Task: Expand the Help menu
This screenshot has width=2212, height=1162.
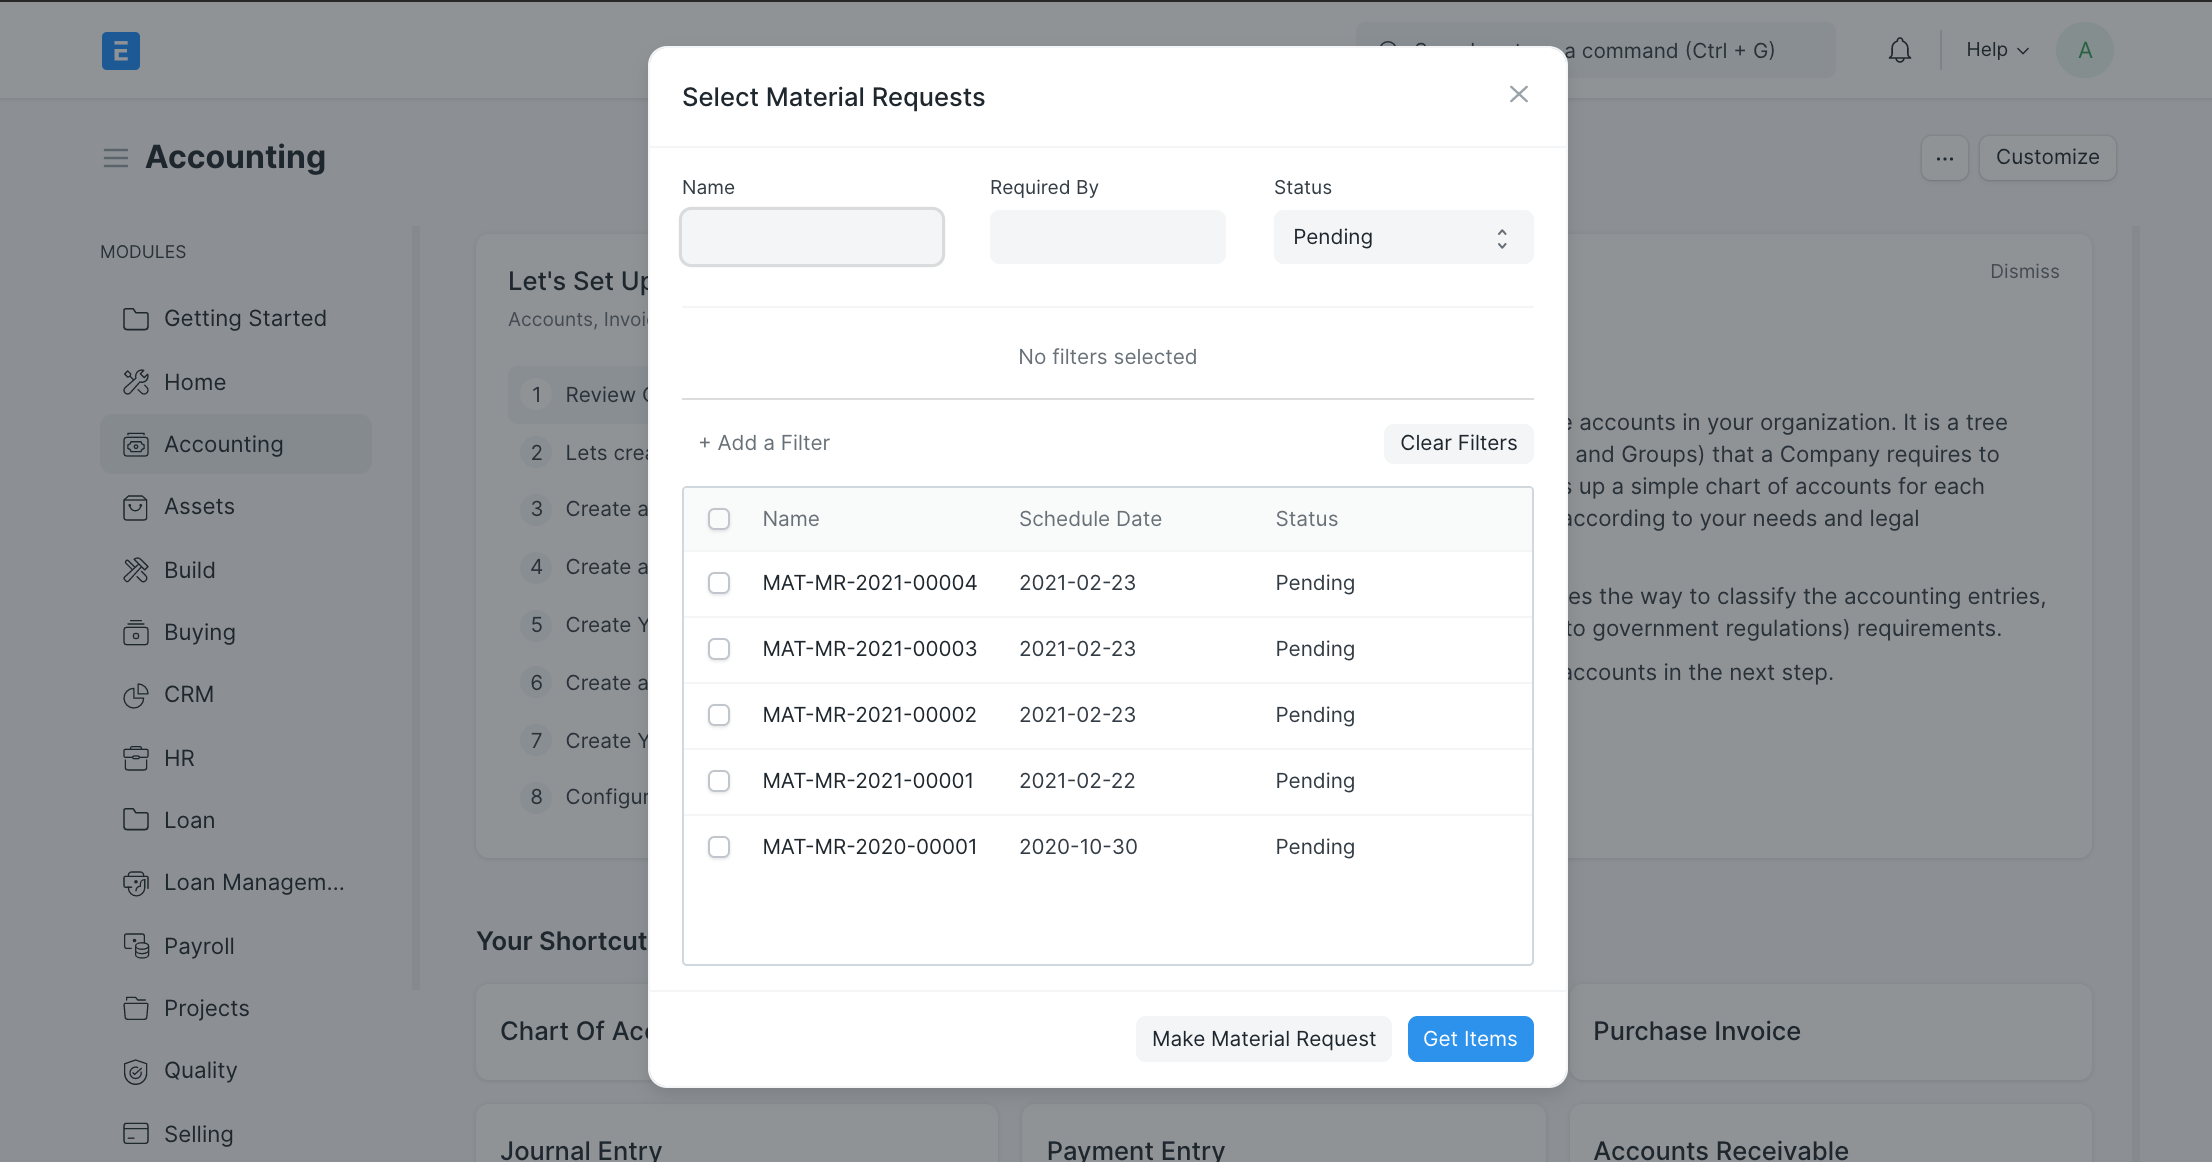Action: (x=1996, y=50)
